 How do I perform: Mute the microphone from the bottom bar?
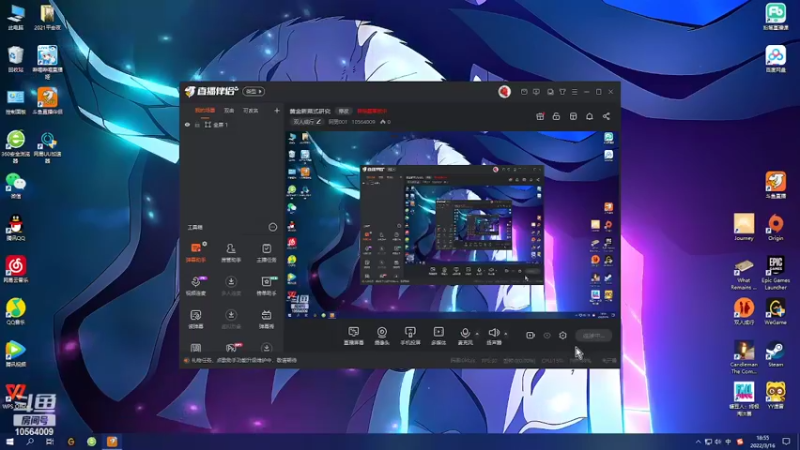coord(465,336)
